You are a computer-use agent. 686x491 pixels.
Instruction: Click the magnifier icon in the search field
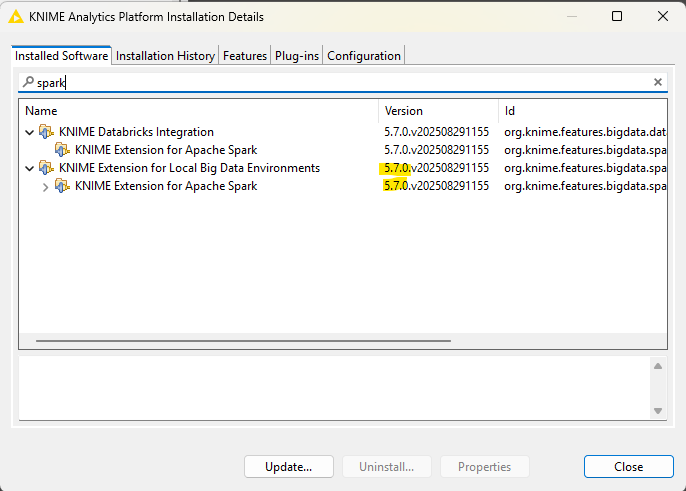(28, 83)
